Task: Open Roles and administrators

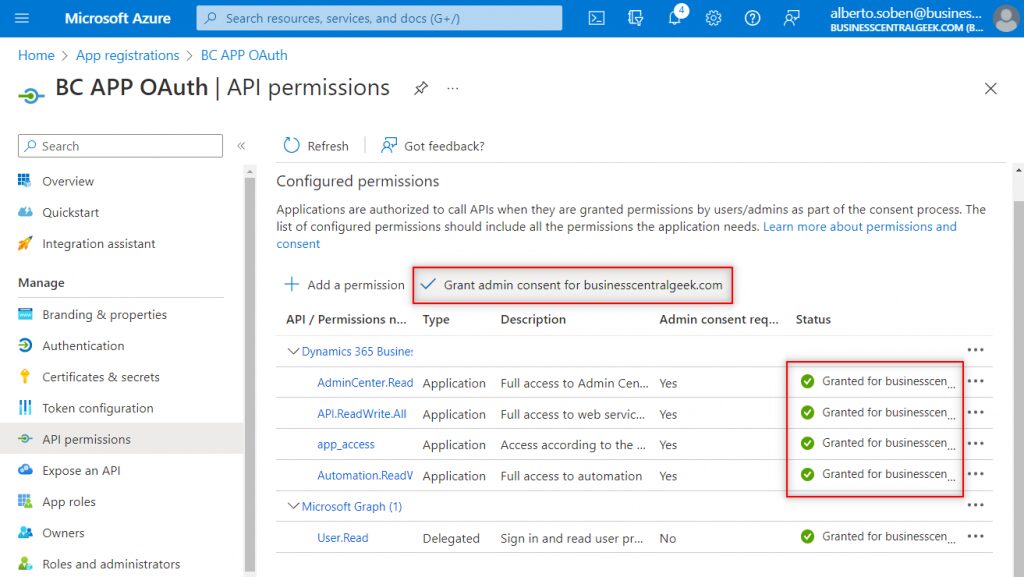Action: point(111,564)
